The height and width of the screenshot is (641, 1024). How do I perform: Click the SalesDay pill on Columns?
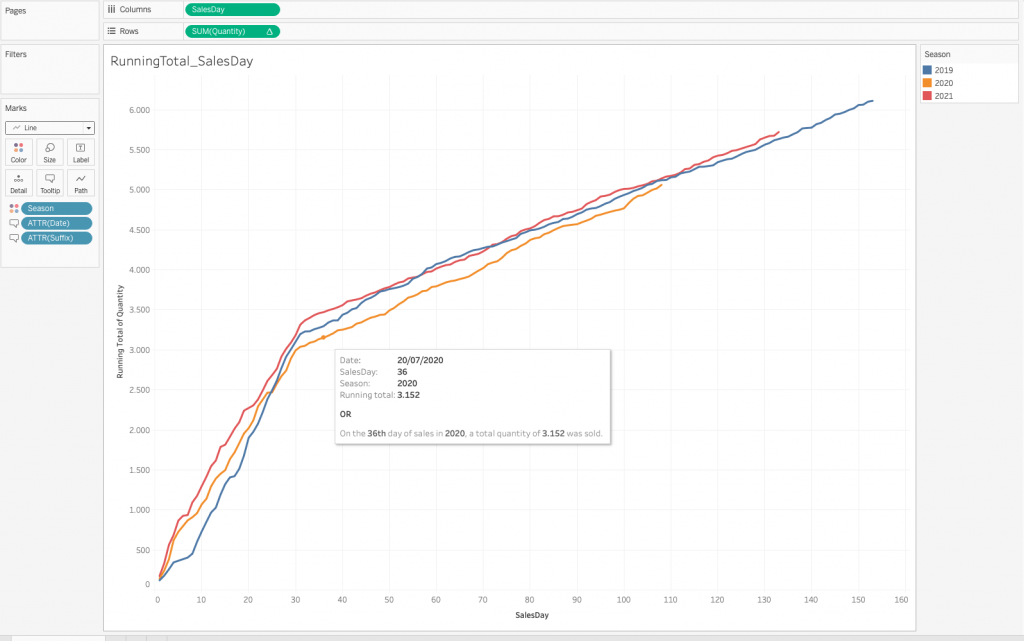(x=232, y=9)
